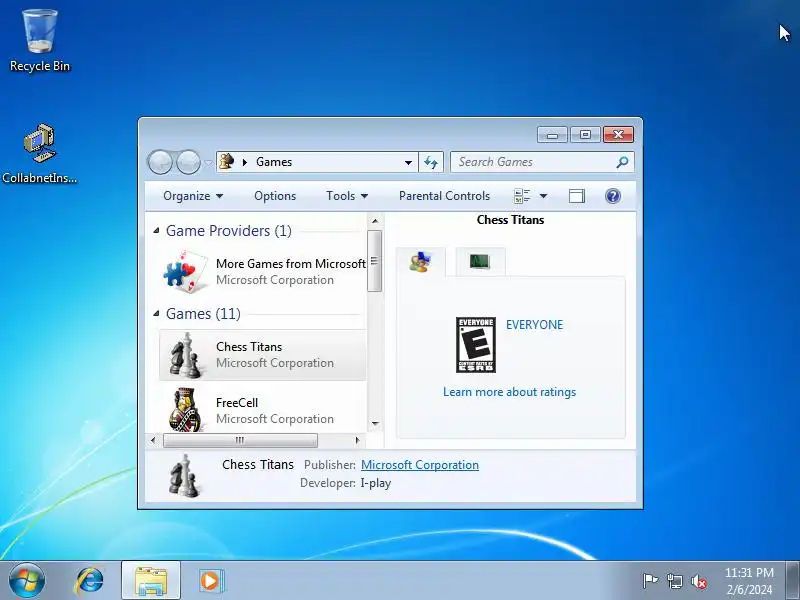Select the FreeCell list entry
The height and width of the screenshot is (600, 800).
[263, 410]
